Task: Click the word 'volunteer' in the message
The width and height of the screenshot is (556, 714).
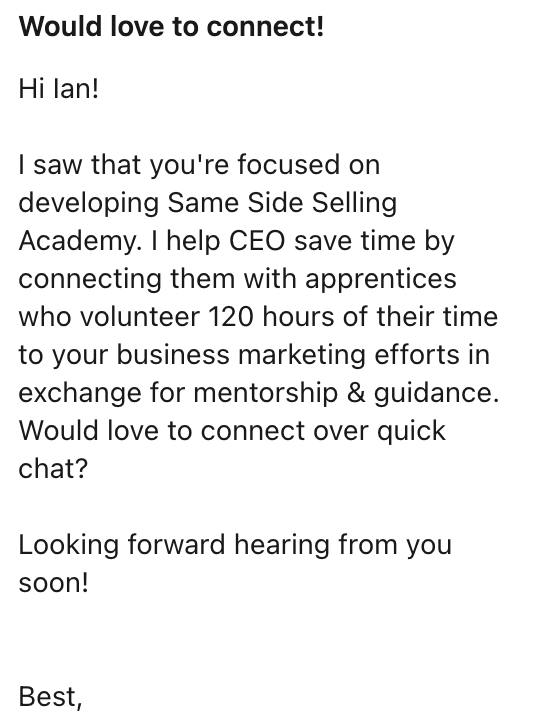Action: point(140,316)
